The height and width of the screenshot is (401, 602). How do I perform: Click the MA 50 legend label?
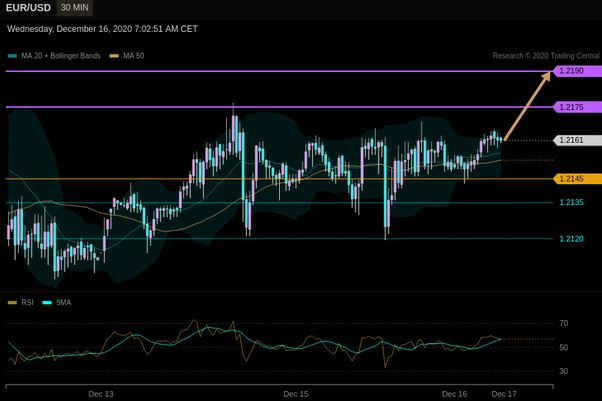[134, 56]
